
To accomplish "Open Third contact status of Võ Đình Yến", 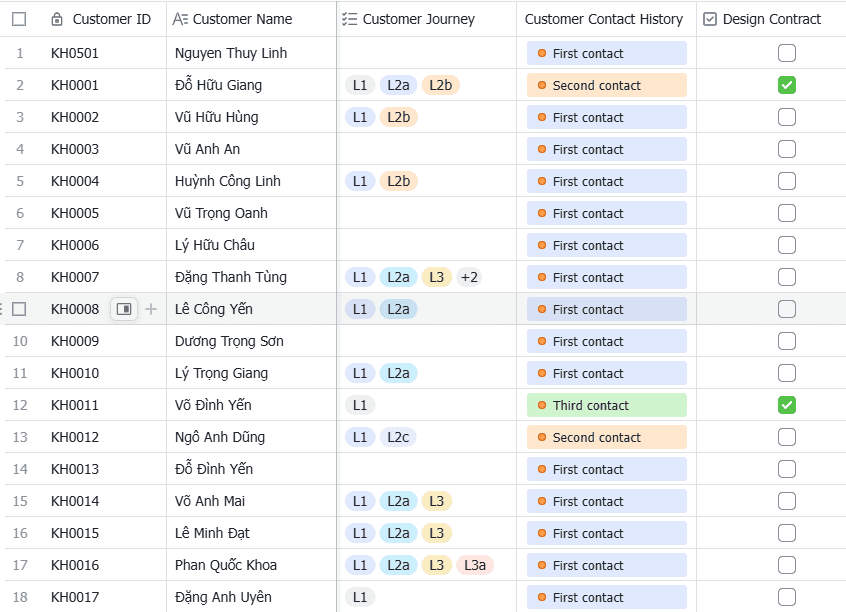I will click(x=606, y=405).
